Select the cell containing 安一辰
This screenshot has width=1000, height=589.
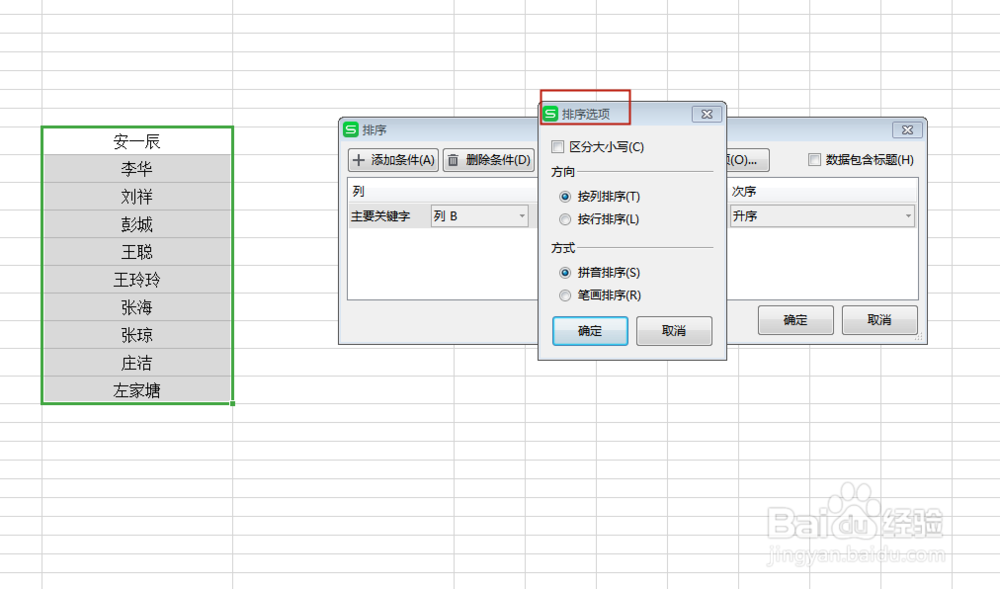click(x=136, y=140)
